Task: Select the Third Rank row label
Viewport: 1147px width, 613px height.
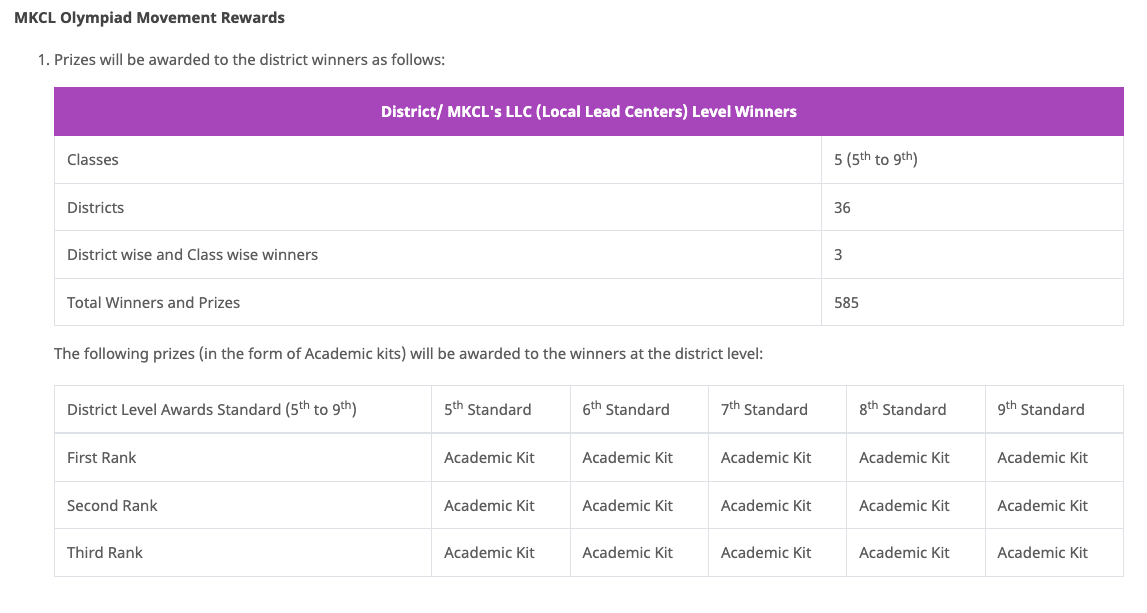Action: pyautogui.click(x=105, y=552)
